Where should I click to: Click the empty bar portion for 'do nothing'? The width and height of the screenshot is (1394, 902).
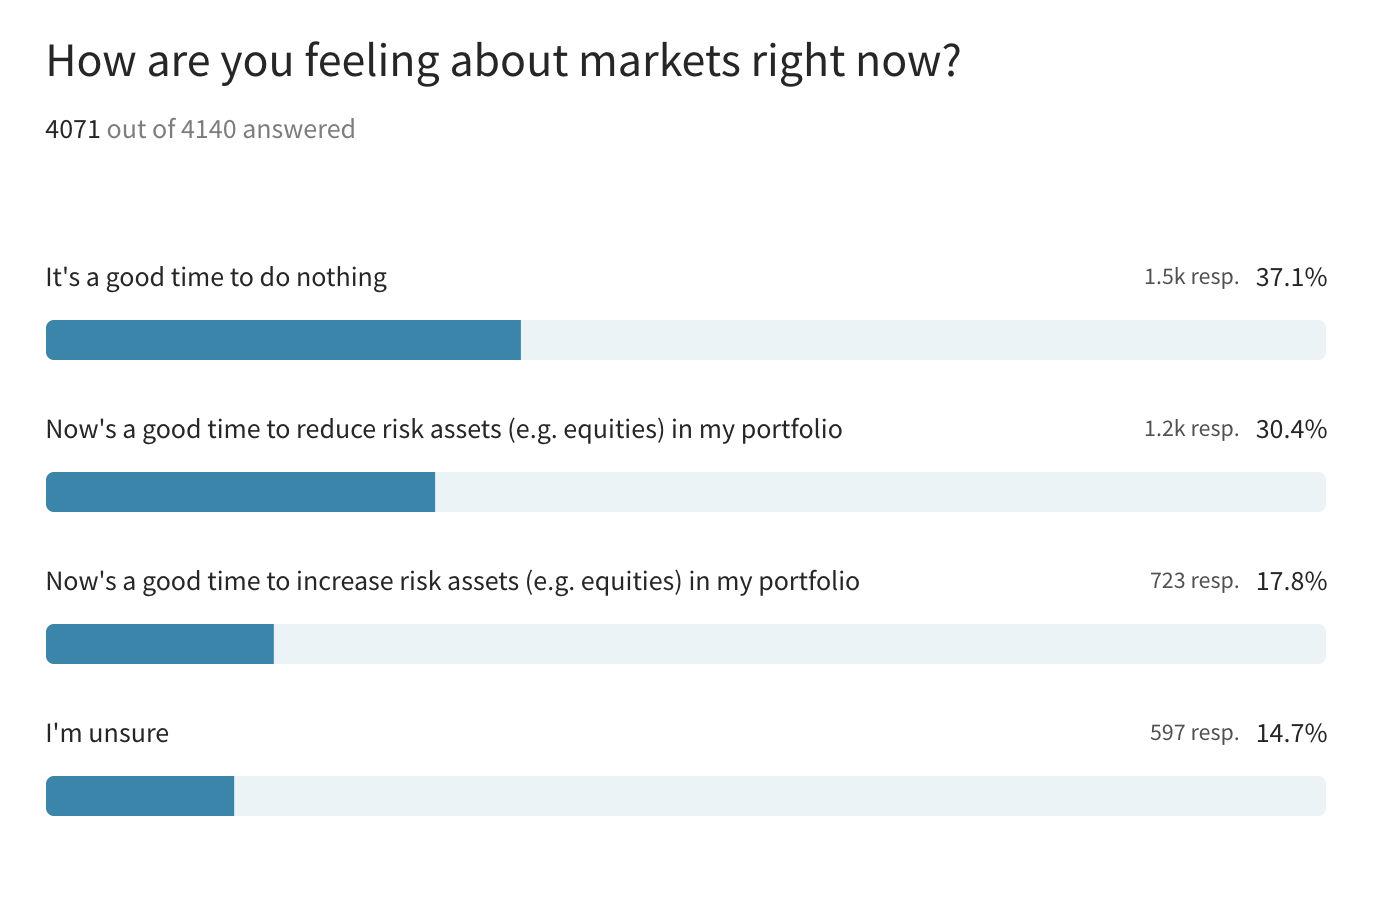(922, 340)
